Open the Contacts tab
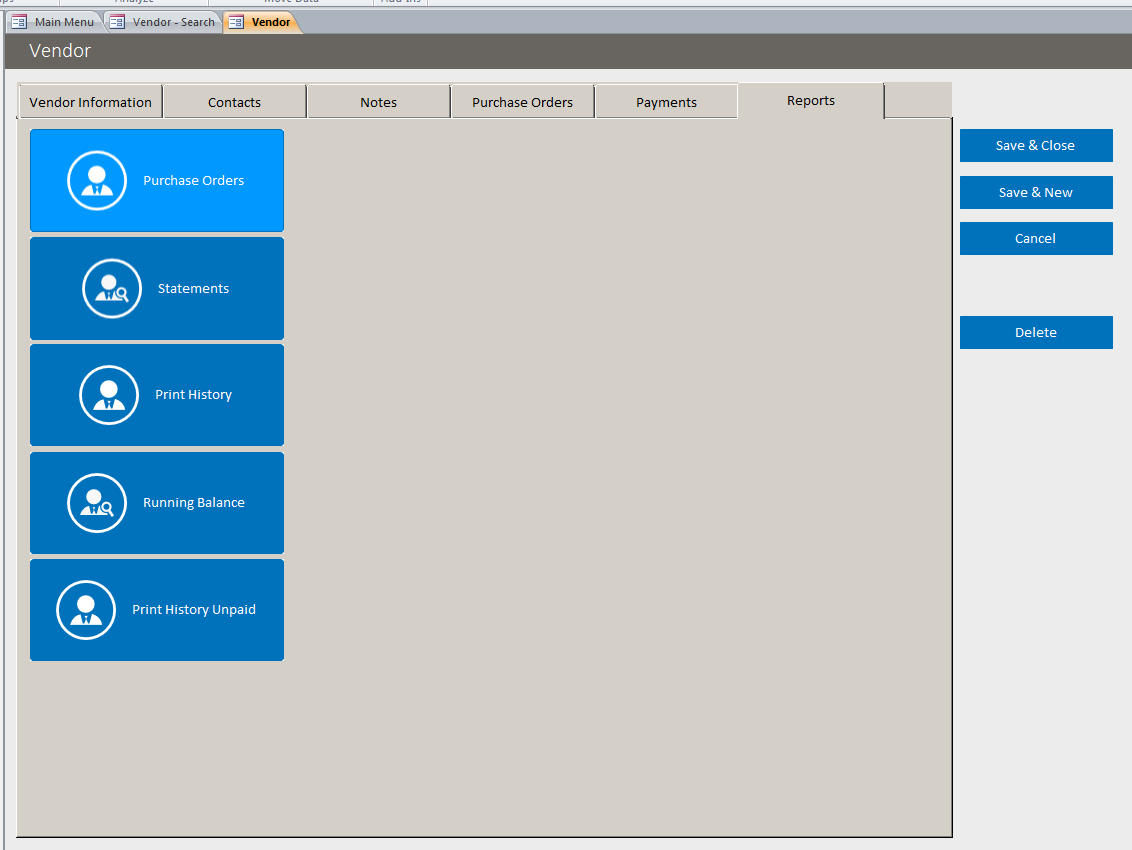1132x850 pixels. pos(235,102)
